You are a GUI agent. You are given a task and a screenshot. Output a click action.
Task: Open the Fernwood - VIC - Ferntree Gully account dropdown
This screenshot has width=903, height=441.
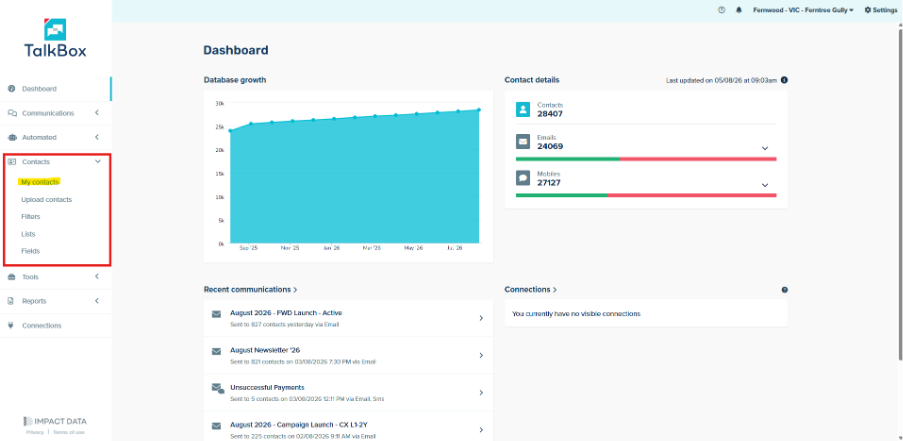click(803, 10)
